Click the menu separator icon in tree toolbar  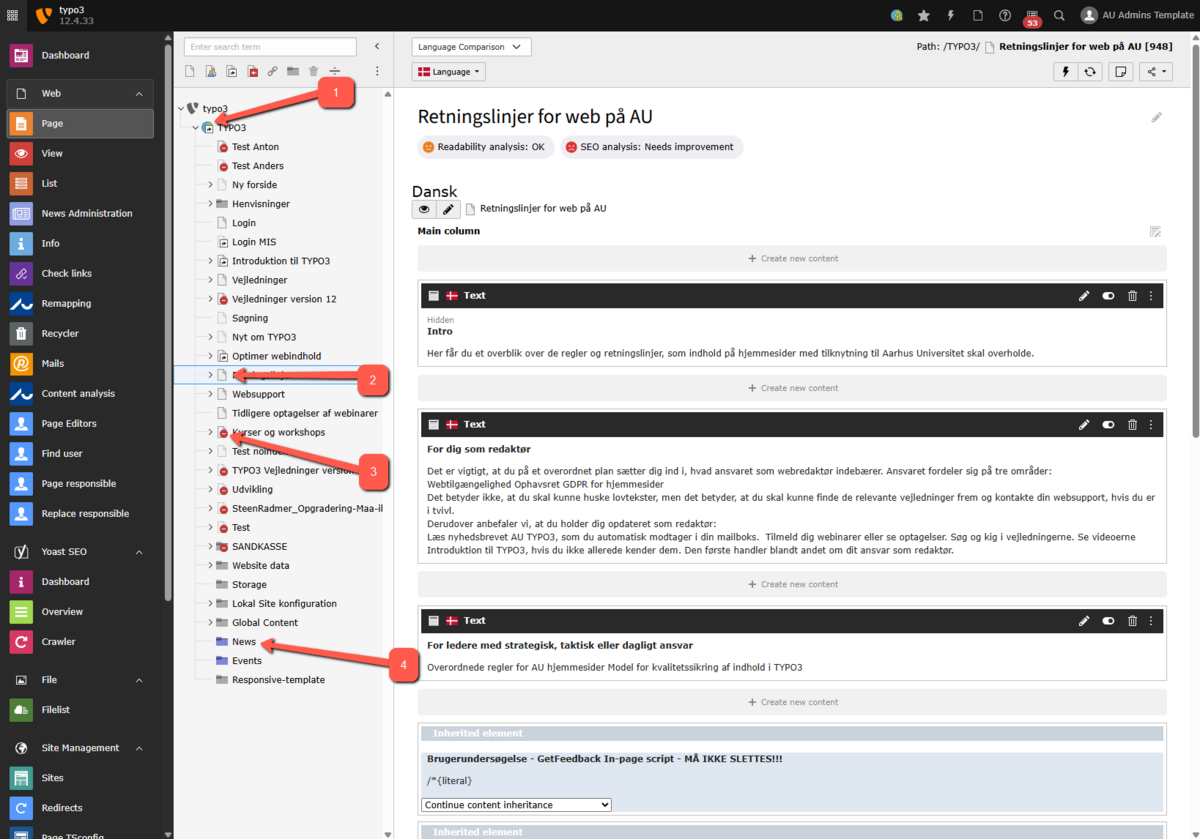coord(335,71)
